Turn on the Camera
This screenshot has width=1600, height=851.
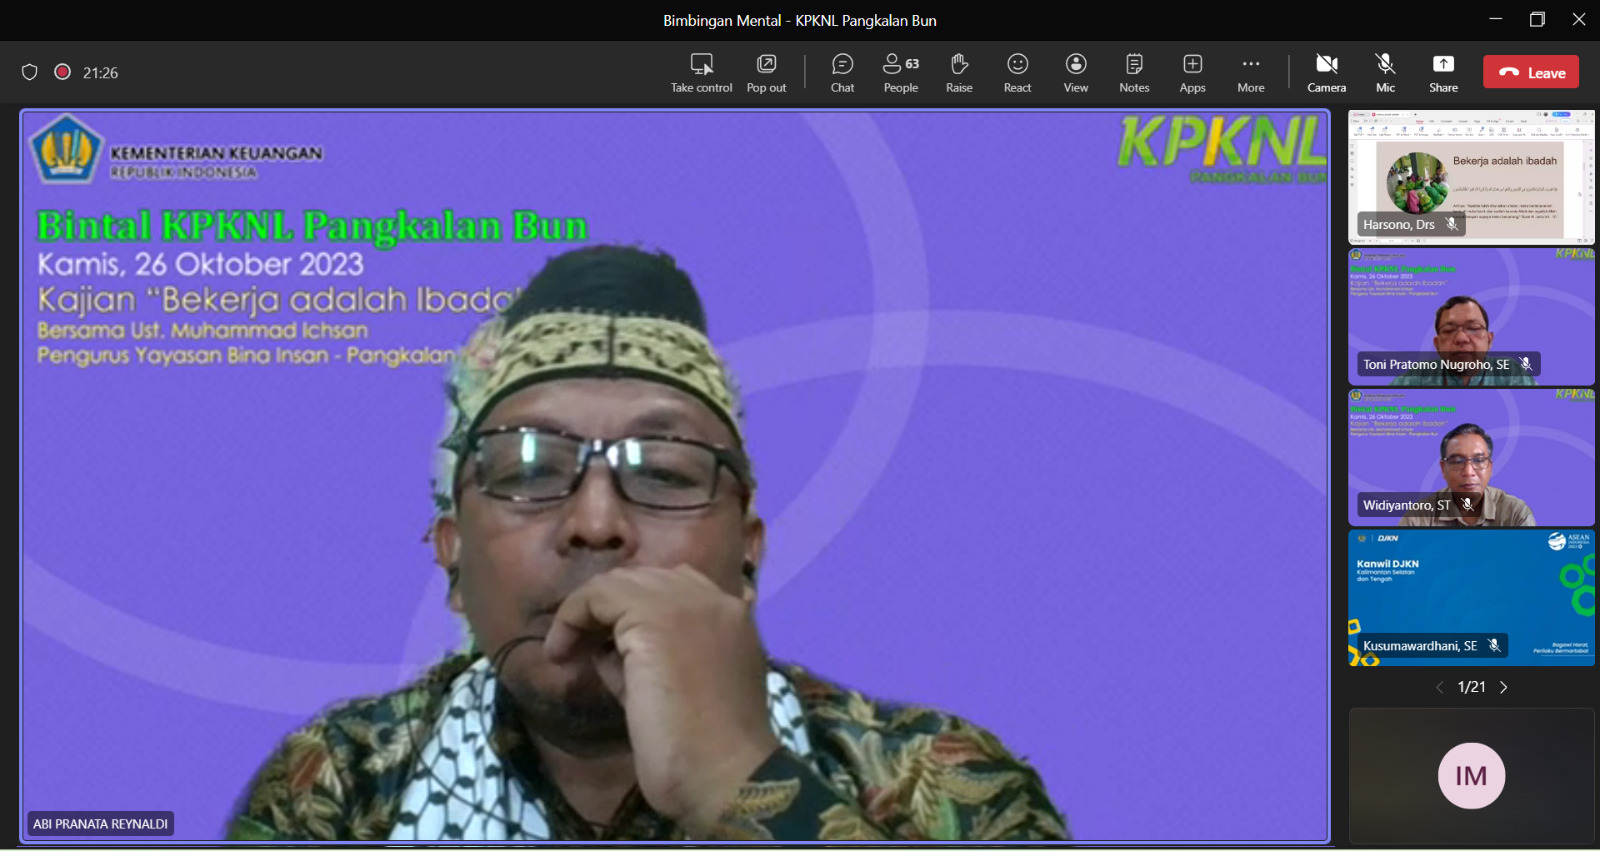[x=1326, y=73]
